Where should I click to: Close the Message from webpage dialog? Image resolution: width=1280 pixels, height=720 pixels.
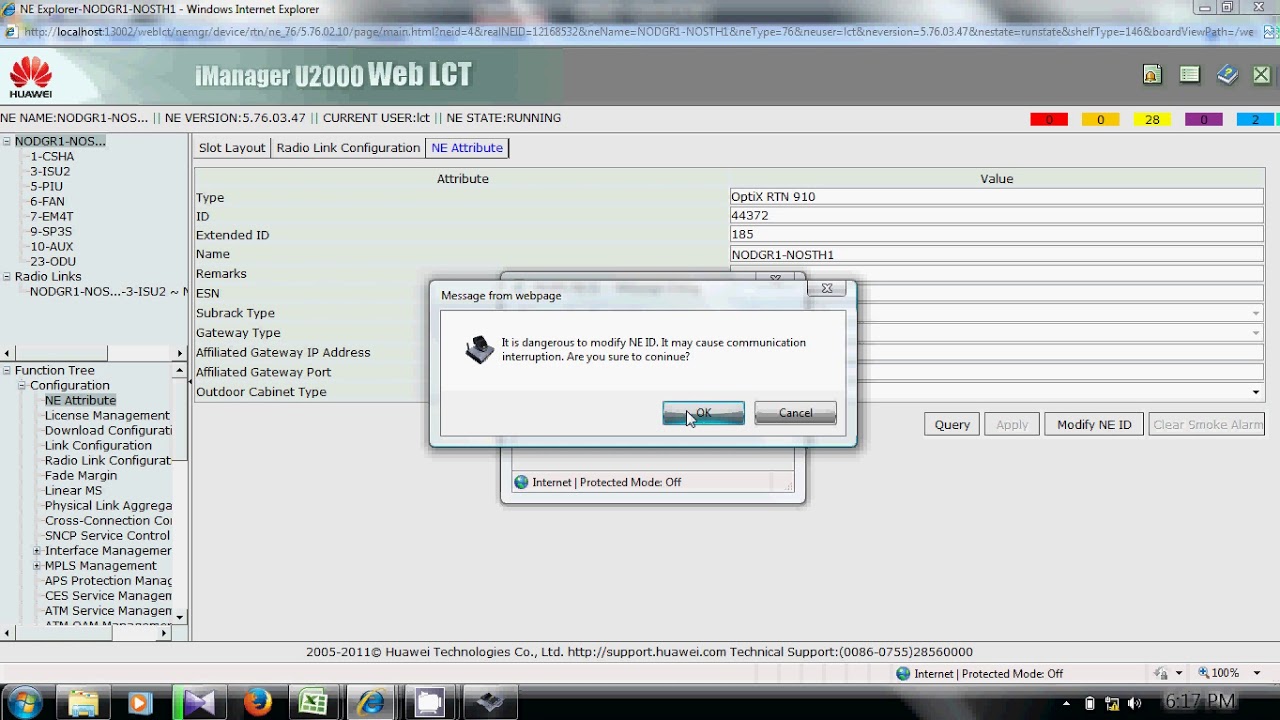[827, 288]
